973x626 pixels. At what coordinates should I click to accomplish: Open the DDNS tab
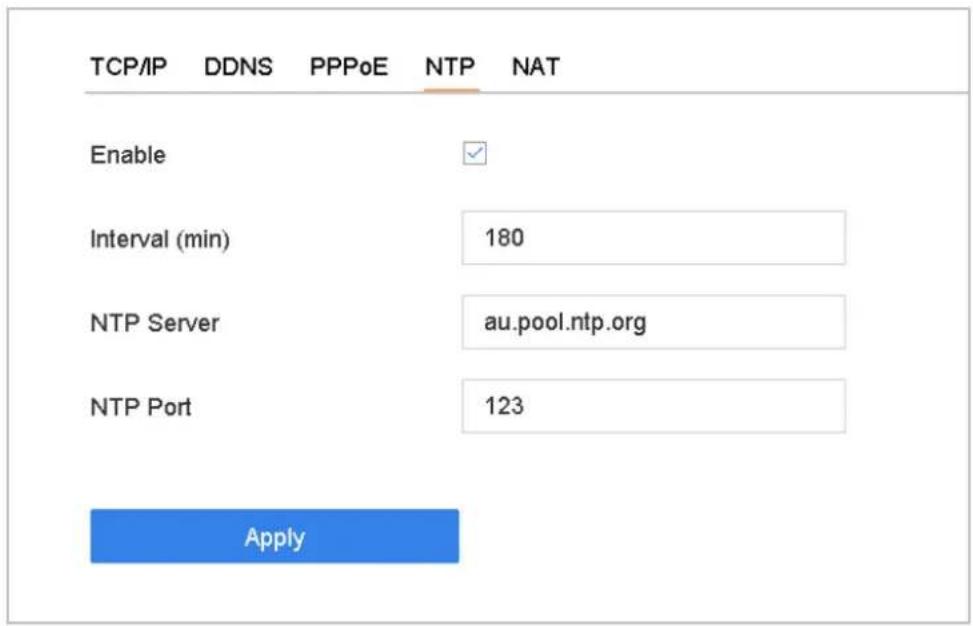point(238,66)
